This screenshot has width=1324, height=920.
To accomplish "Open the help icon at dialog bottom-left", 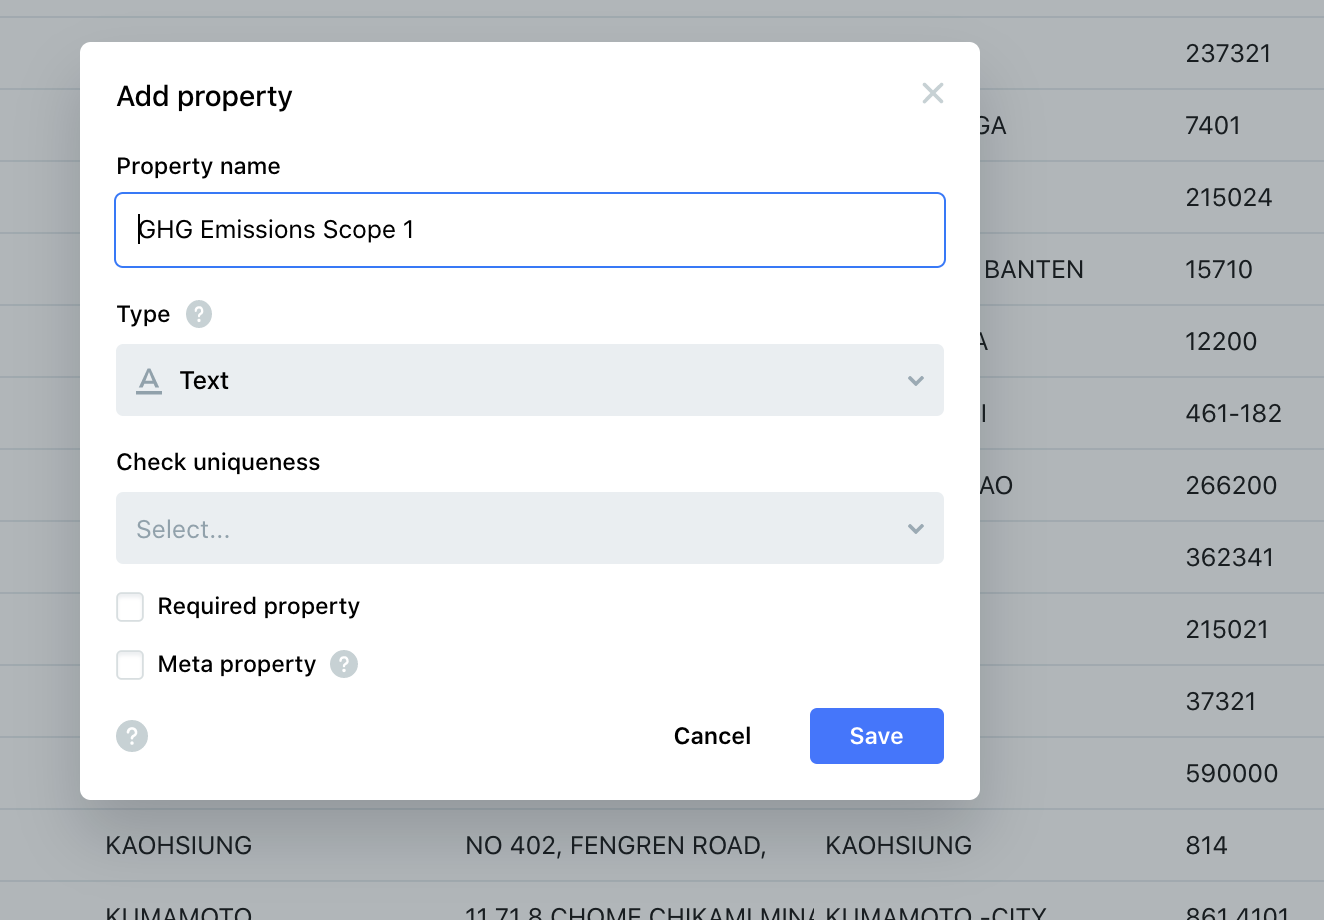I will [x=132, y=736].
